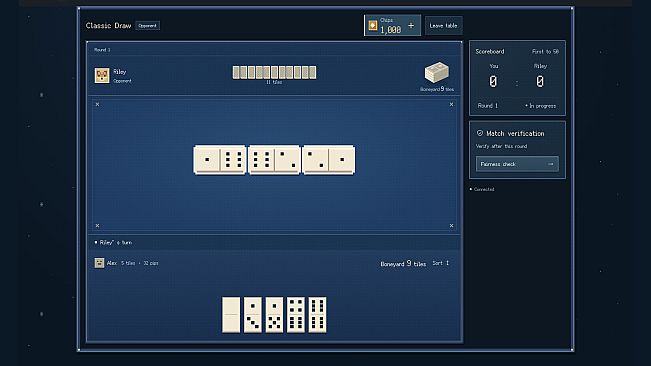
Task: Click the Riley's turn status text
Action: [116, 242]
